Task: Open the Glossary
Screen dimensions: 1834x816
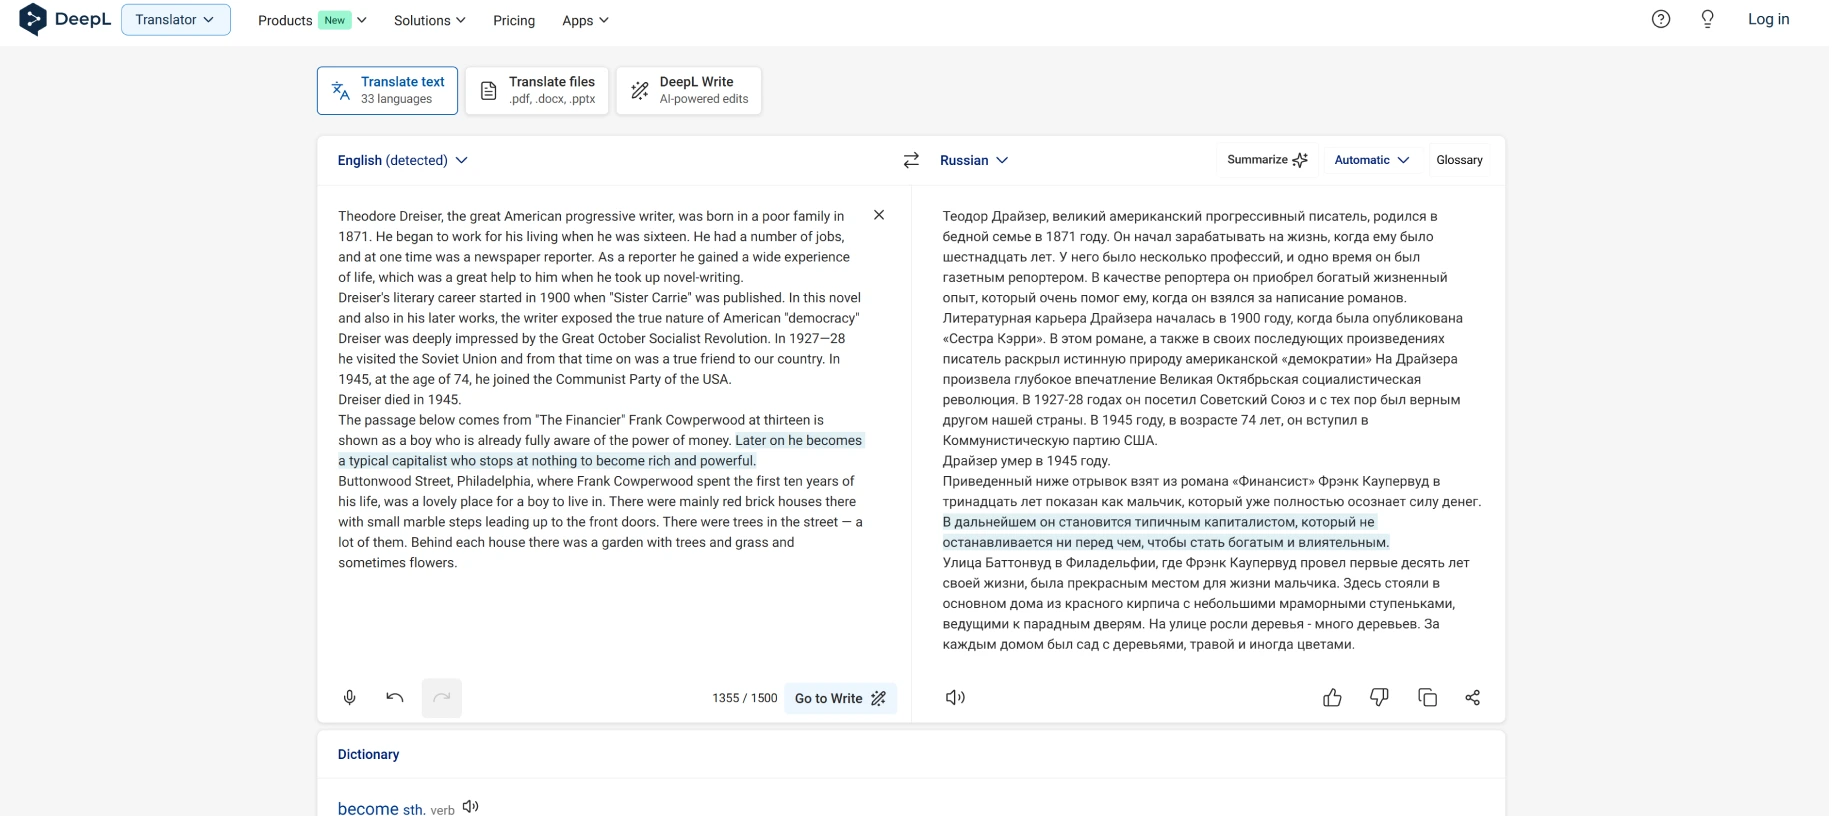Action: 1459,160
